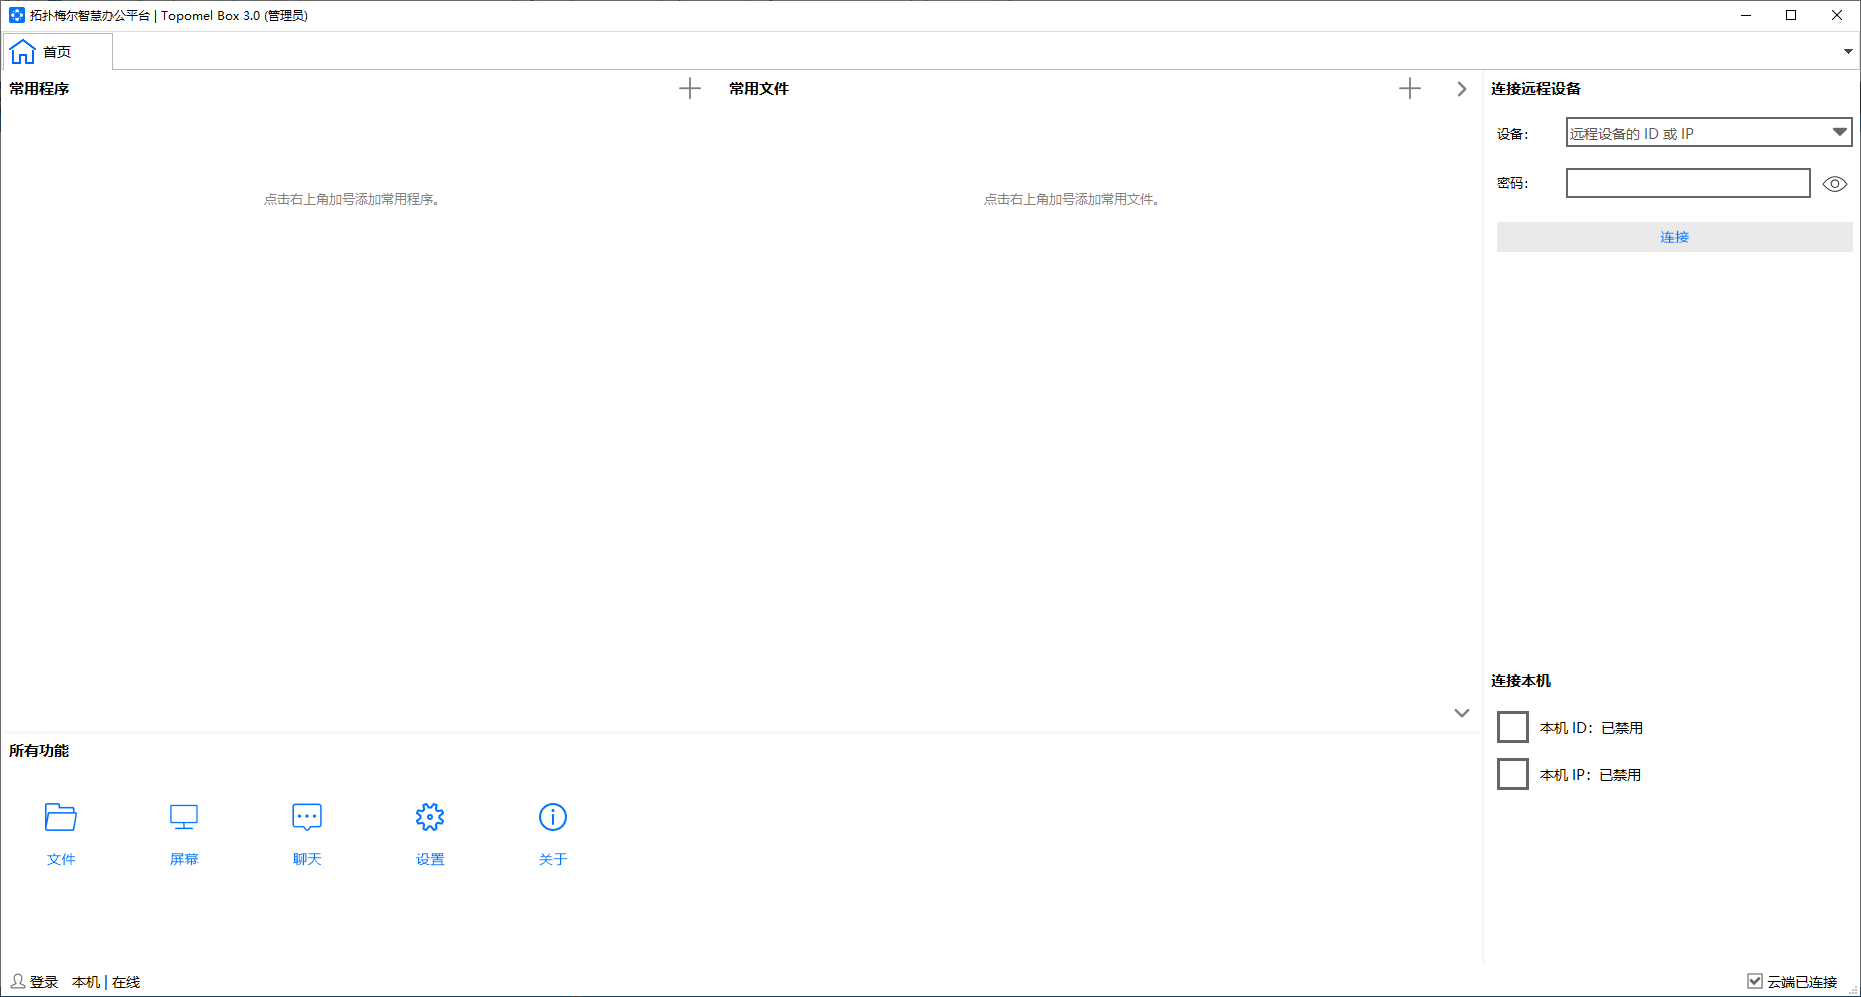Open the 关于 (About) info icon

pos(553,818)
